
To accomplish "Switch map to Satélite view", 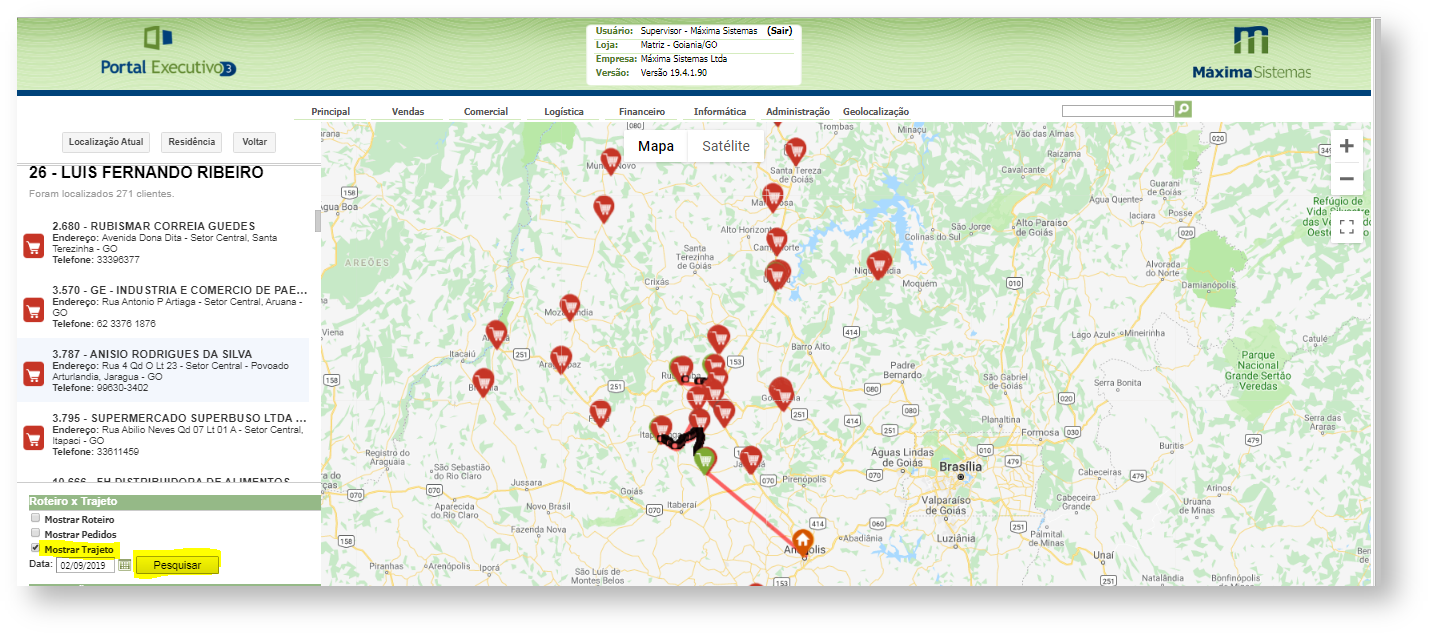I will click(725, 146).
